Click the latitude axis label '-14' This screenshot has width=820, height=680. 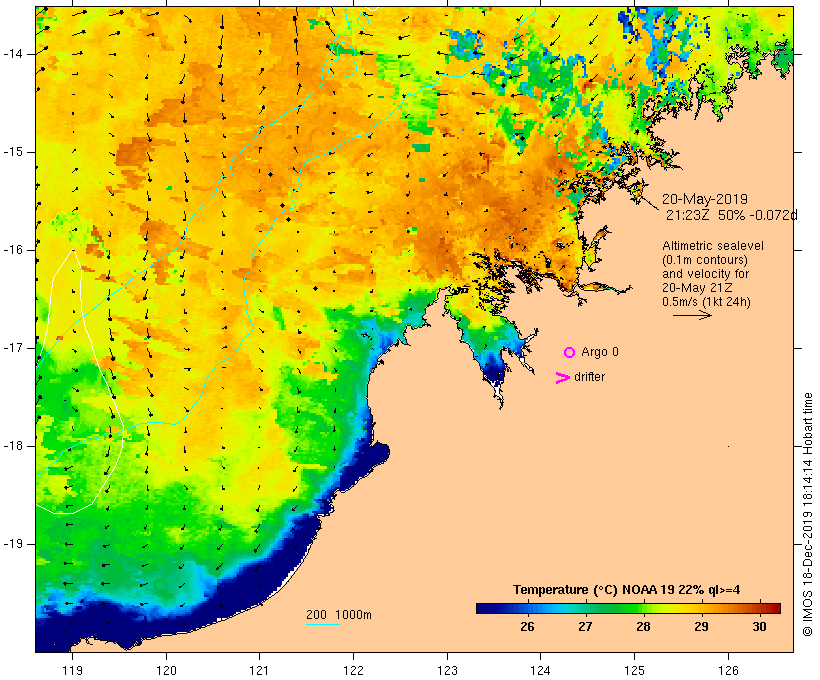[x=13, y=54]
